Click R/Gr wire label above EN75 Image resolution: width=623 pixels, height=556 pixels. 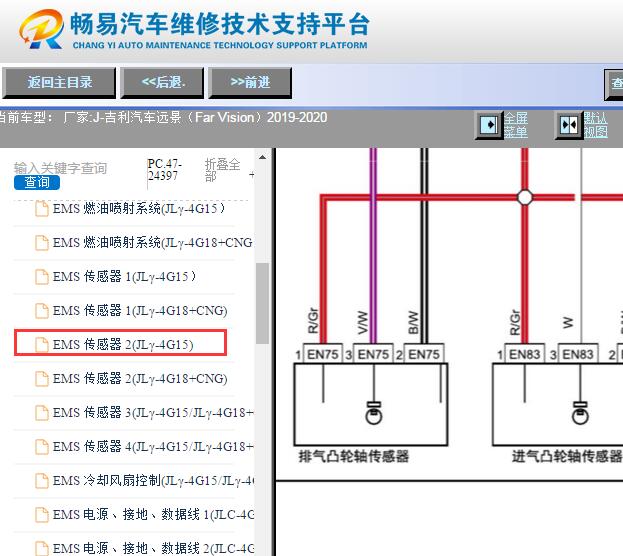tap(313, 320)
